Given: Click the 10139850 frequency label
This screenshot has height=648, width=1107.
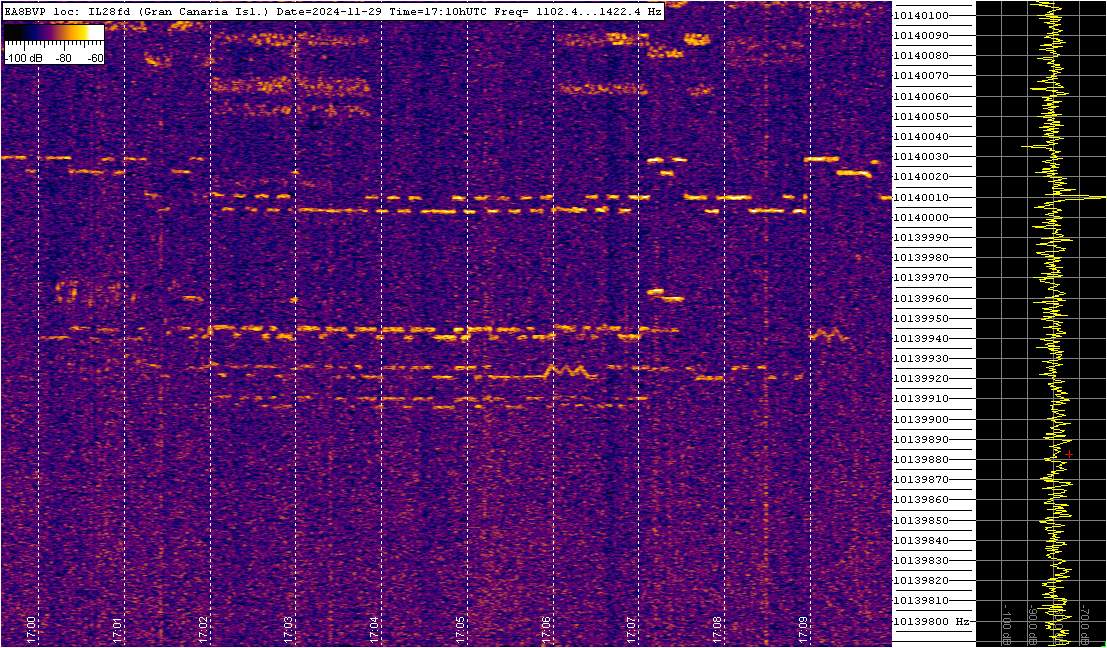Looking at the screenshot, I should coord(921,520).
